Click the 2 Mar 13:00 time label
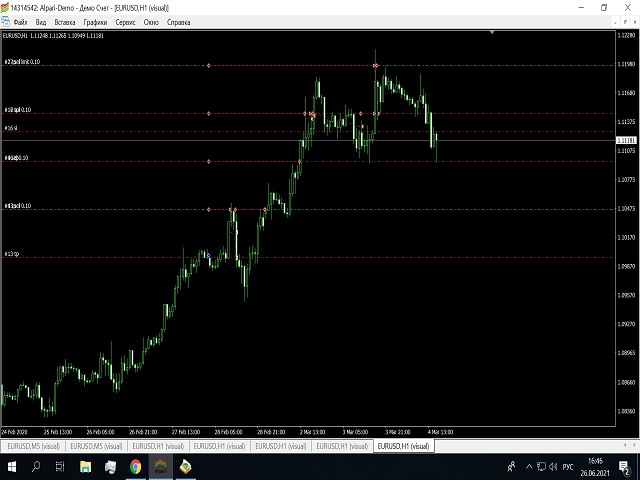640x480 pixels. coord(312,432)
